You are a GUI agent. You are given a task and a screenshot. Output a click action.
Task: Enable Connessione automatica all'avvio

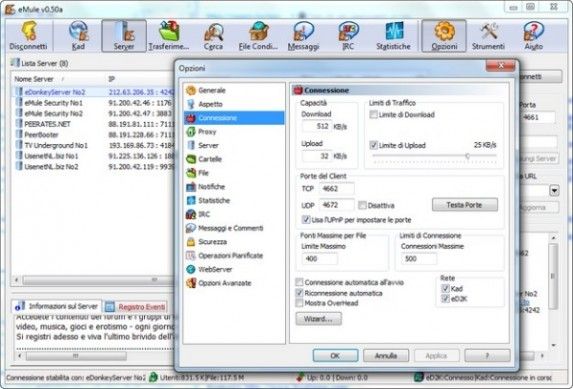pyautogui.click(x=299, y=282)
